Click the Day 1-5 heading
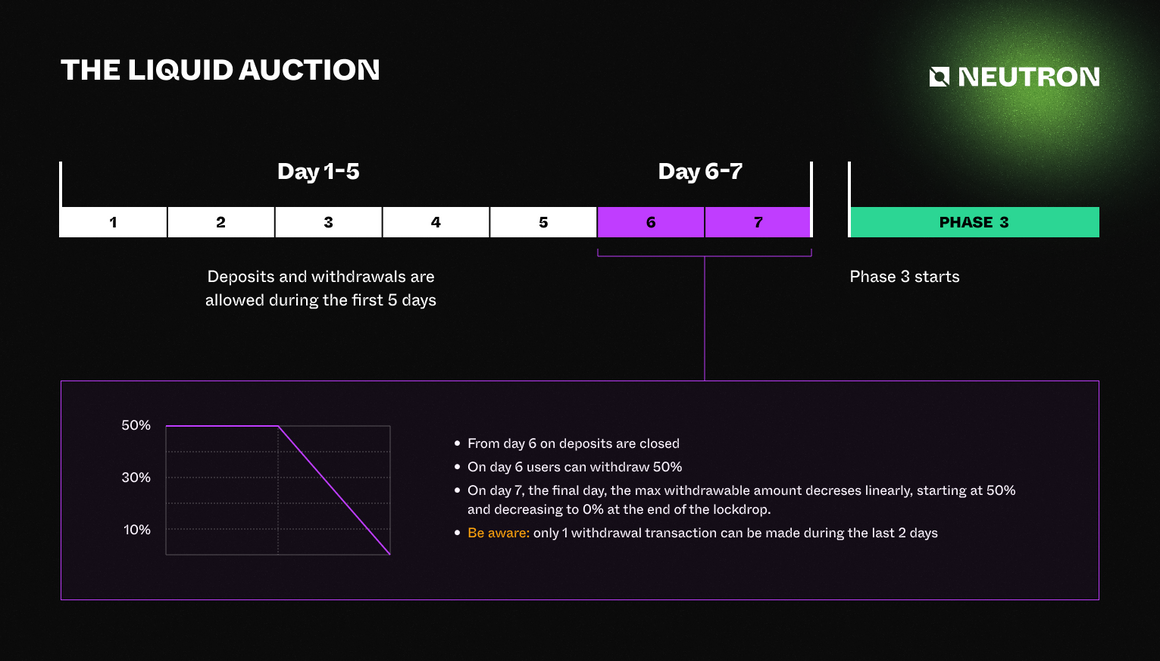 [318, 172]
